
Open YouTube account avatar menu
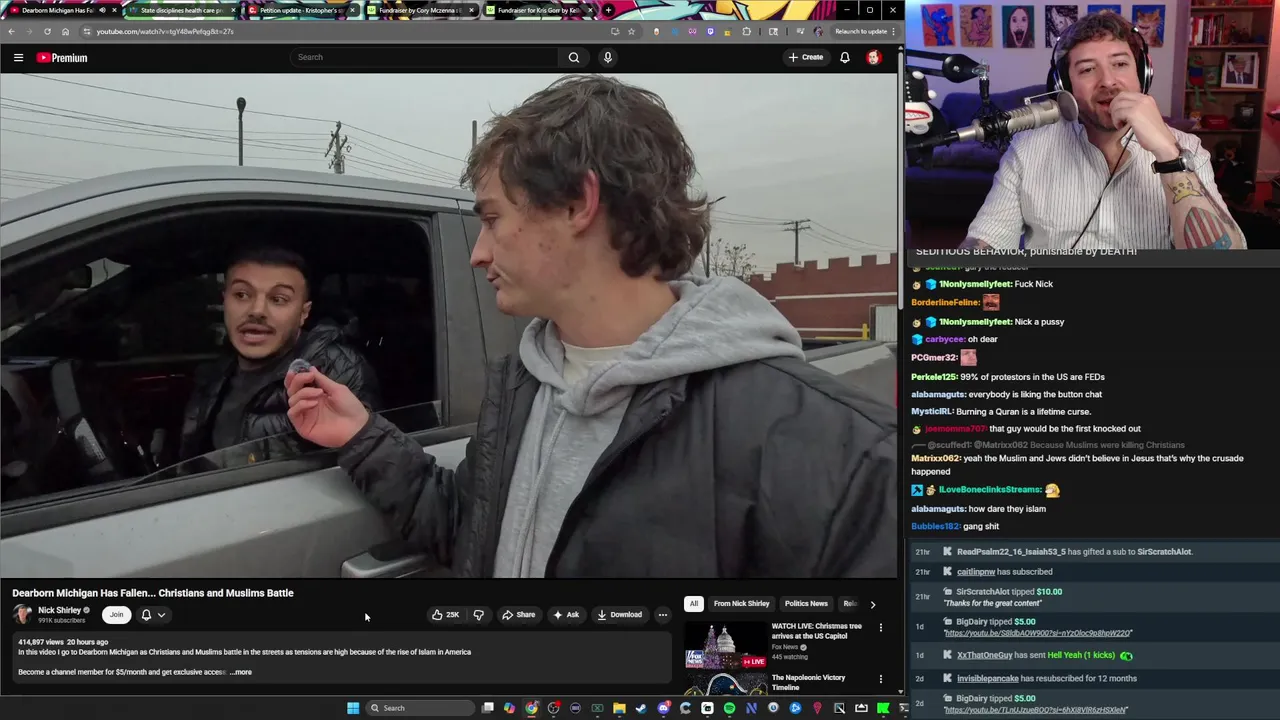pyautogui.click(x=874, y=57)
